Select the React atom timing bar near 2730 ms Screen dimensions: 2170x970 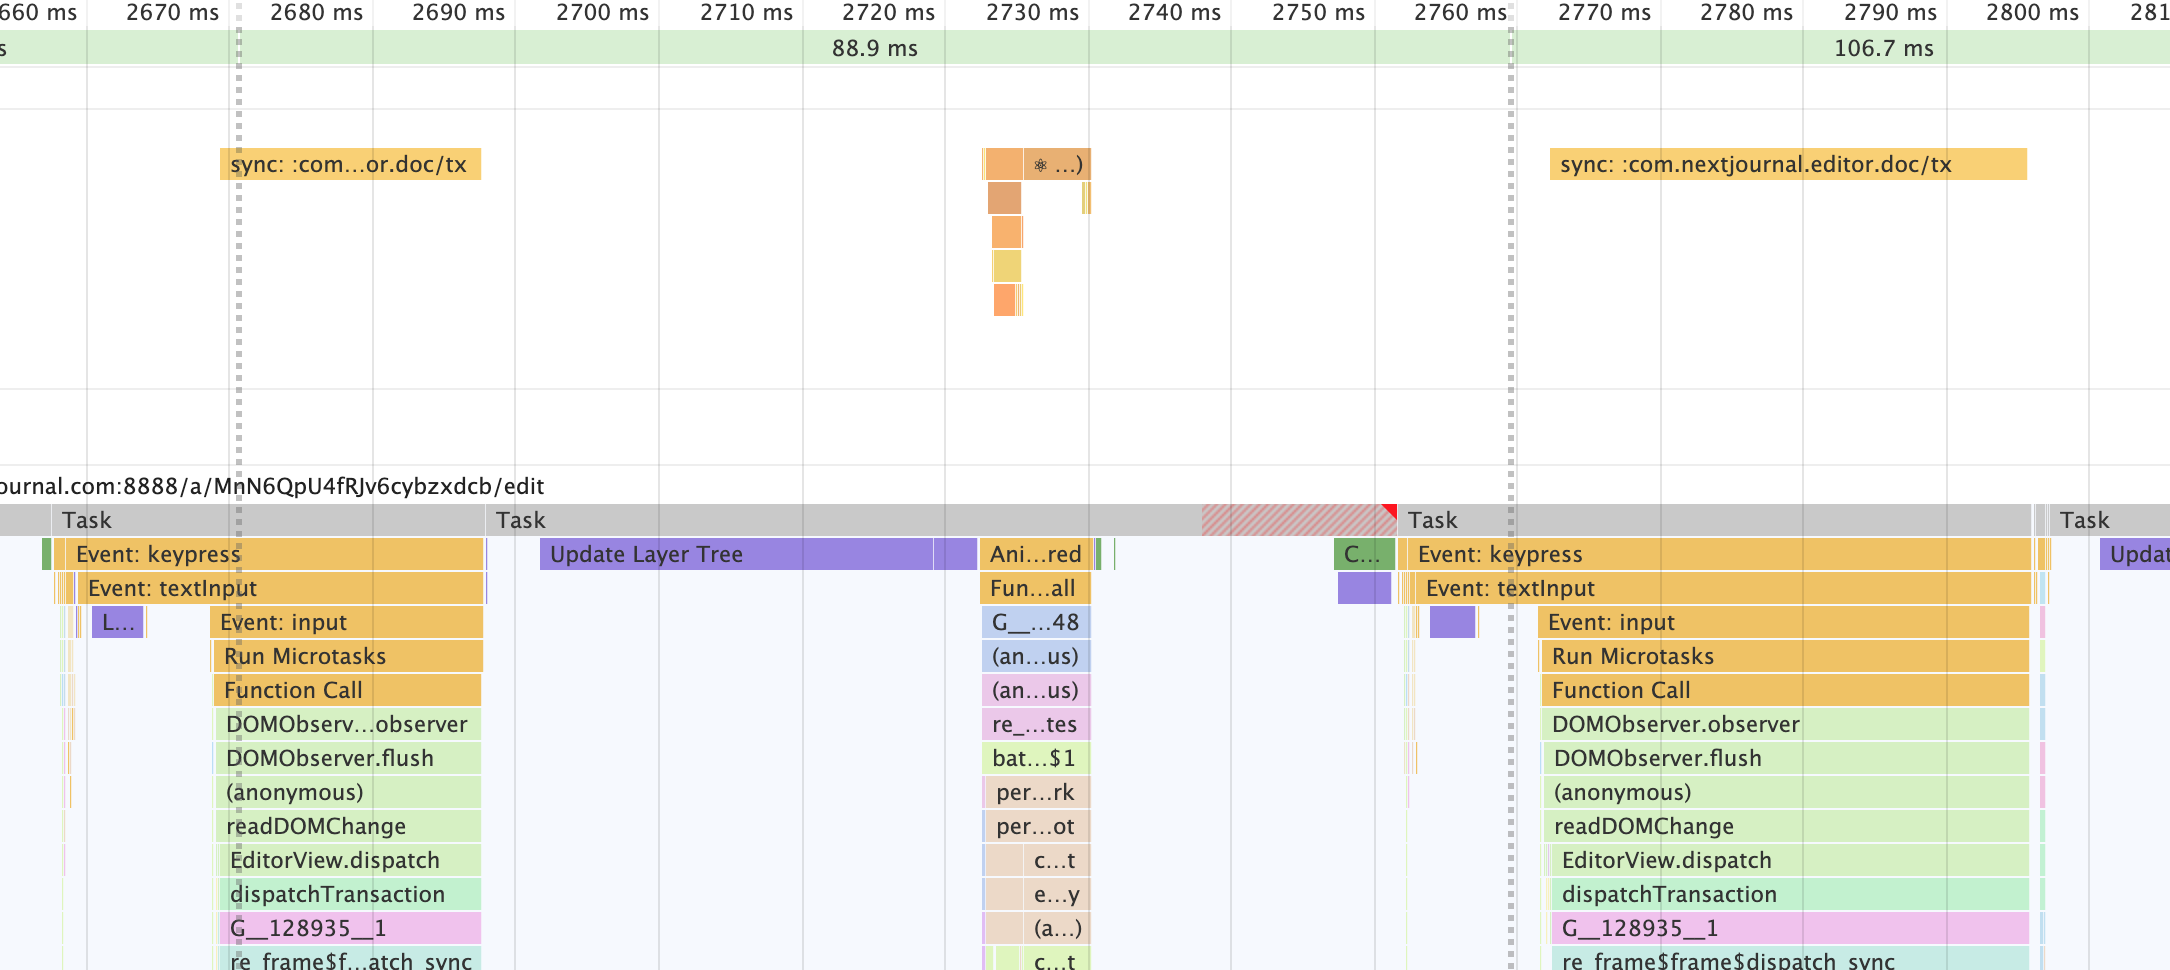pyautogui.click(x=1057, y=164)
